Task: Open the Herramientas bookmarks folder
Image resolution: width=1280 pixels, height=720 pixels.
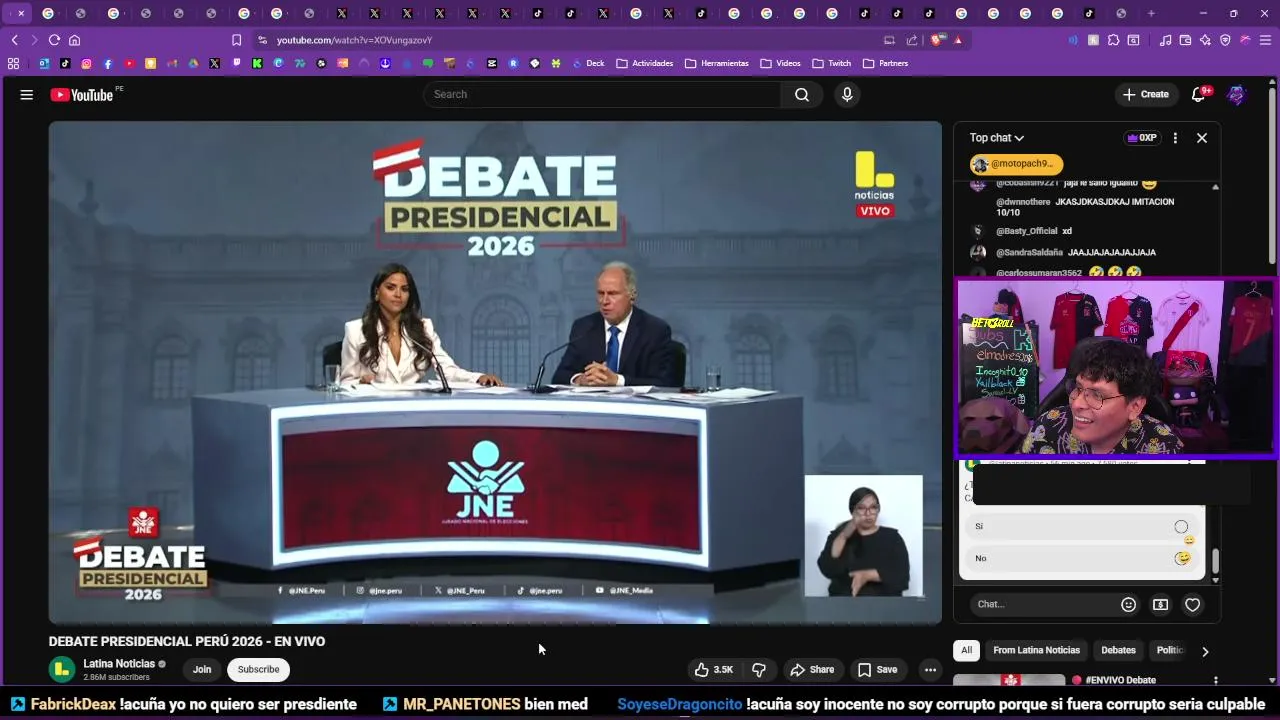Action: point(717,63)
